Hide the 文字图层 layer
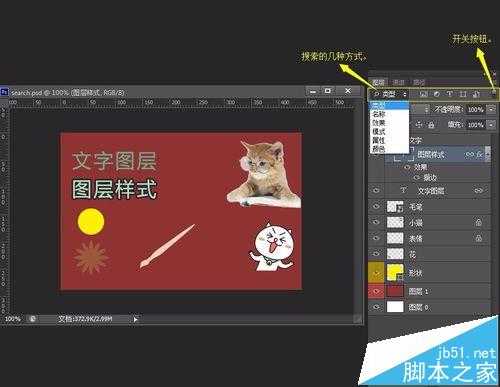 [x=376, y=191]
